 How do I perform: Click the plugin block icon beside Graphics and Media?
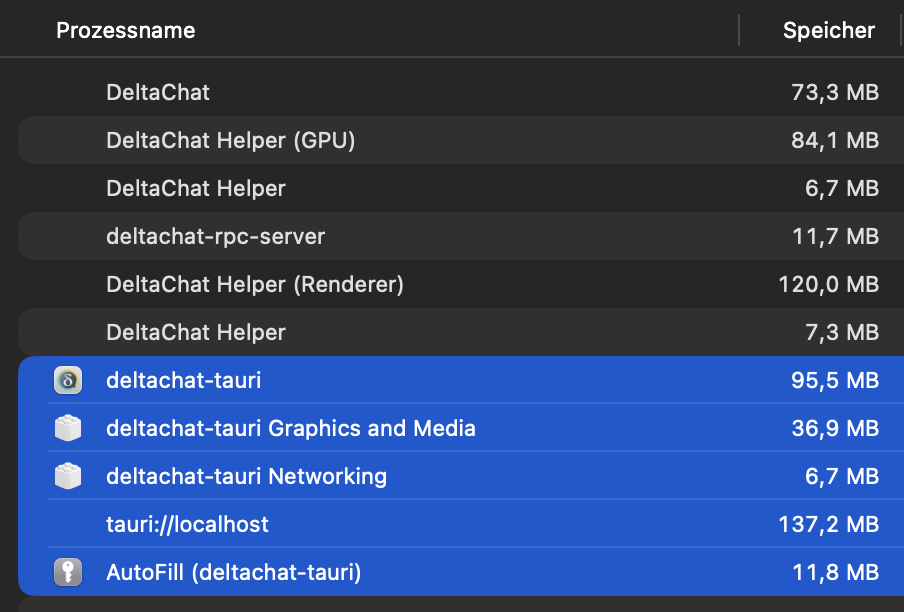point(67,428)
